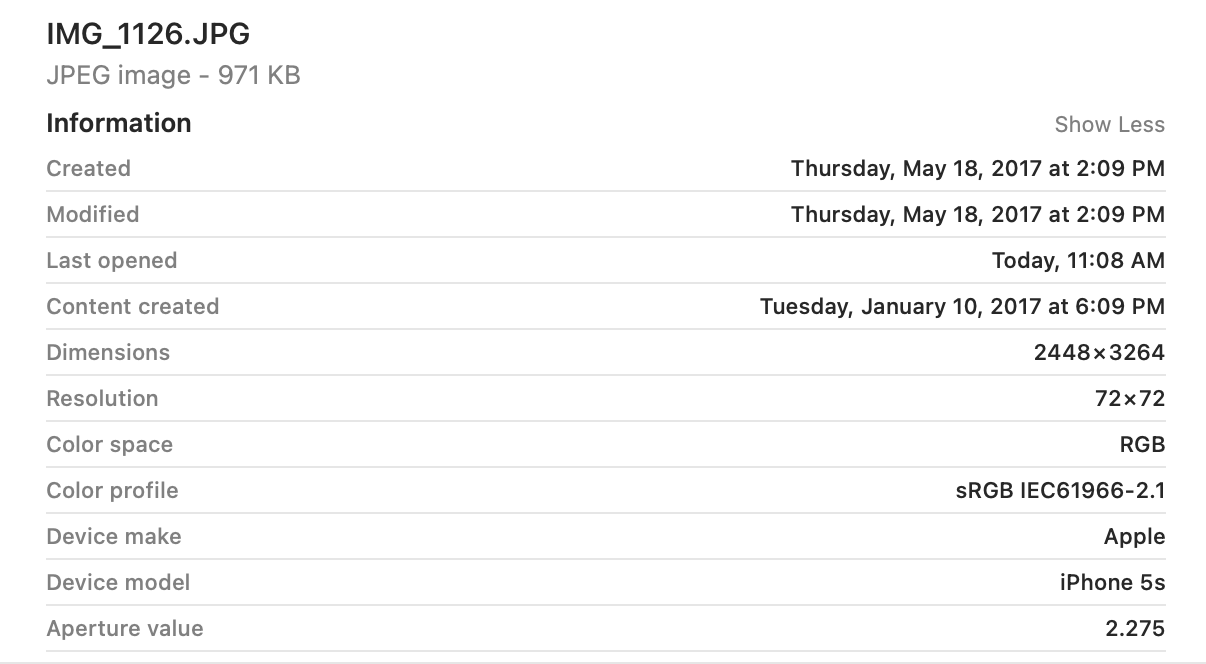This screenshot has width=1206, height=664.
Task: Click the Created label
Action: pos(88,168)
